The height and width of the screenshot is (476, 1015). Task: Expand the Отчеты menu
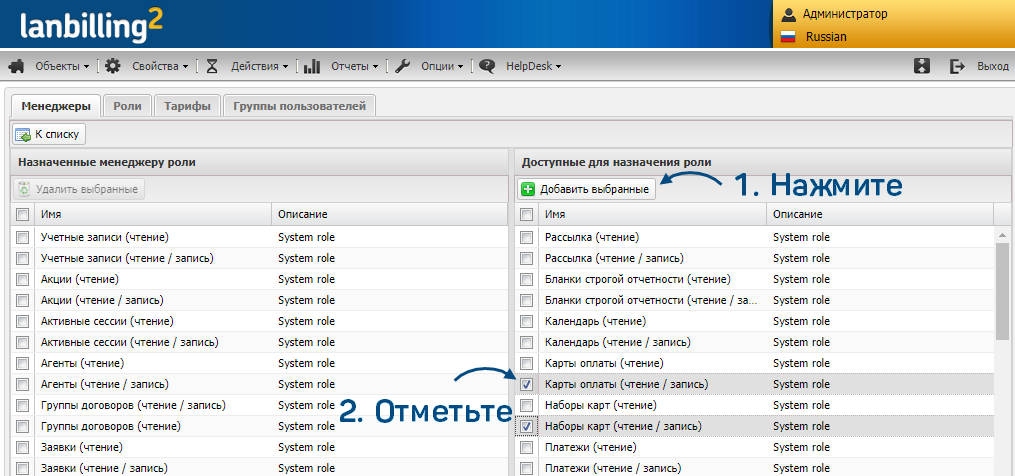coord(355,66)
